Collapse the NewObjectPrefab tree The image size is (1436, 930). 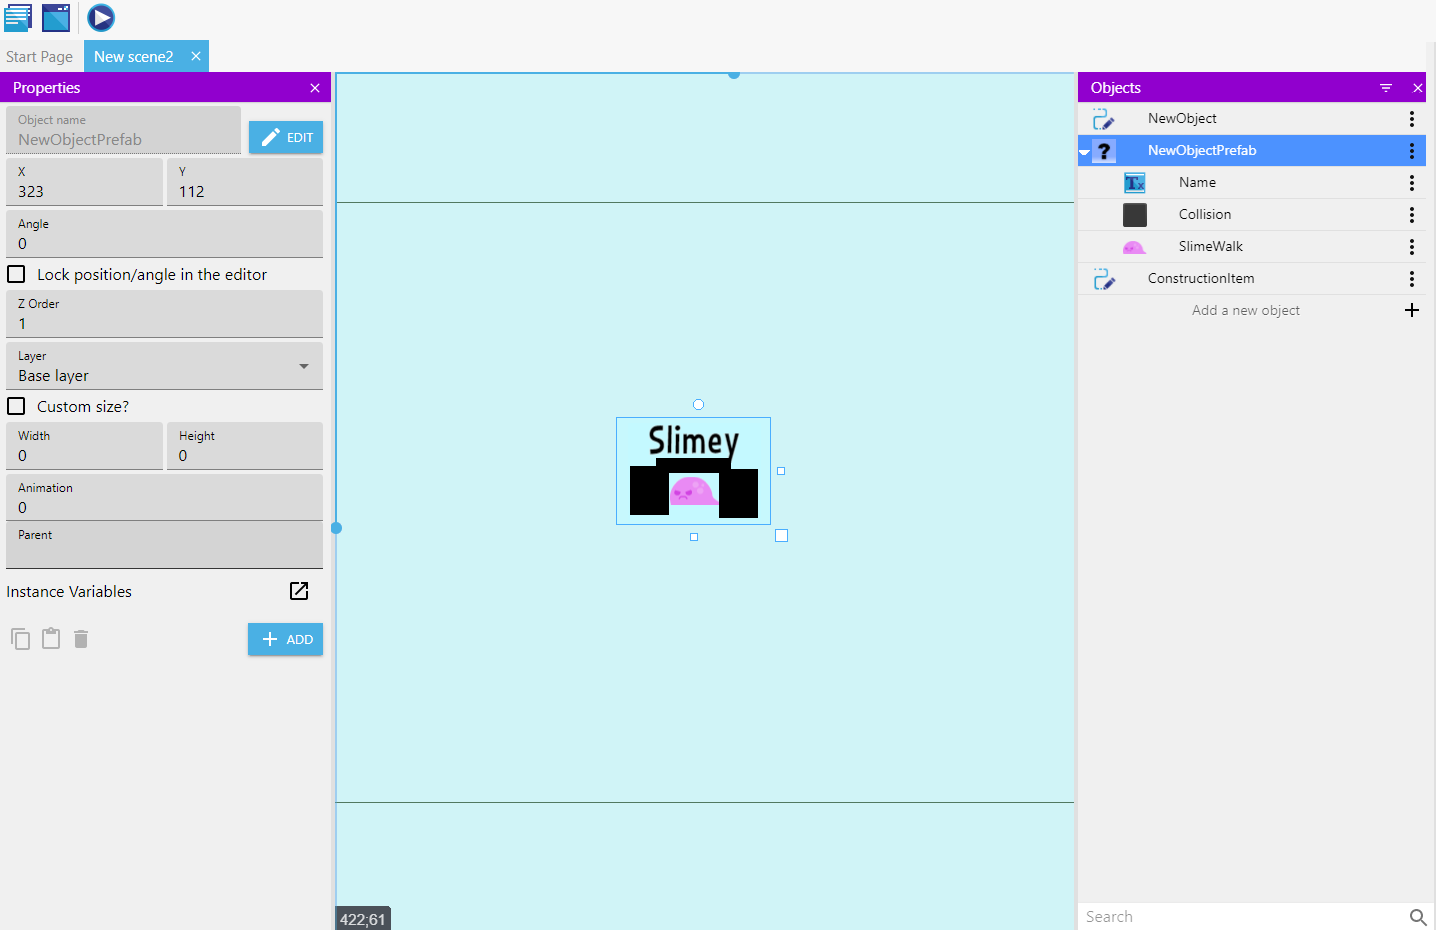point(1084,150)
